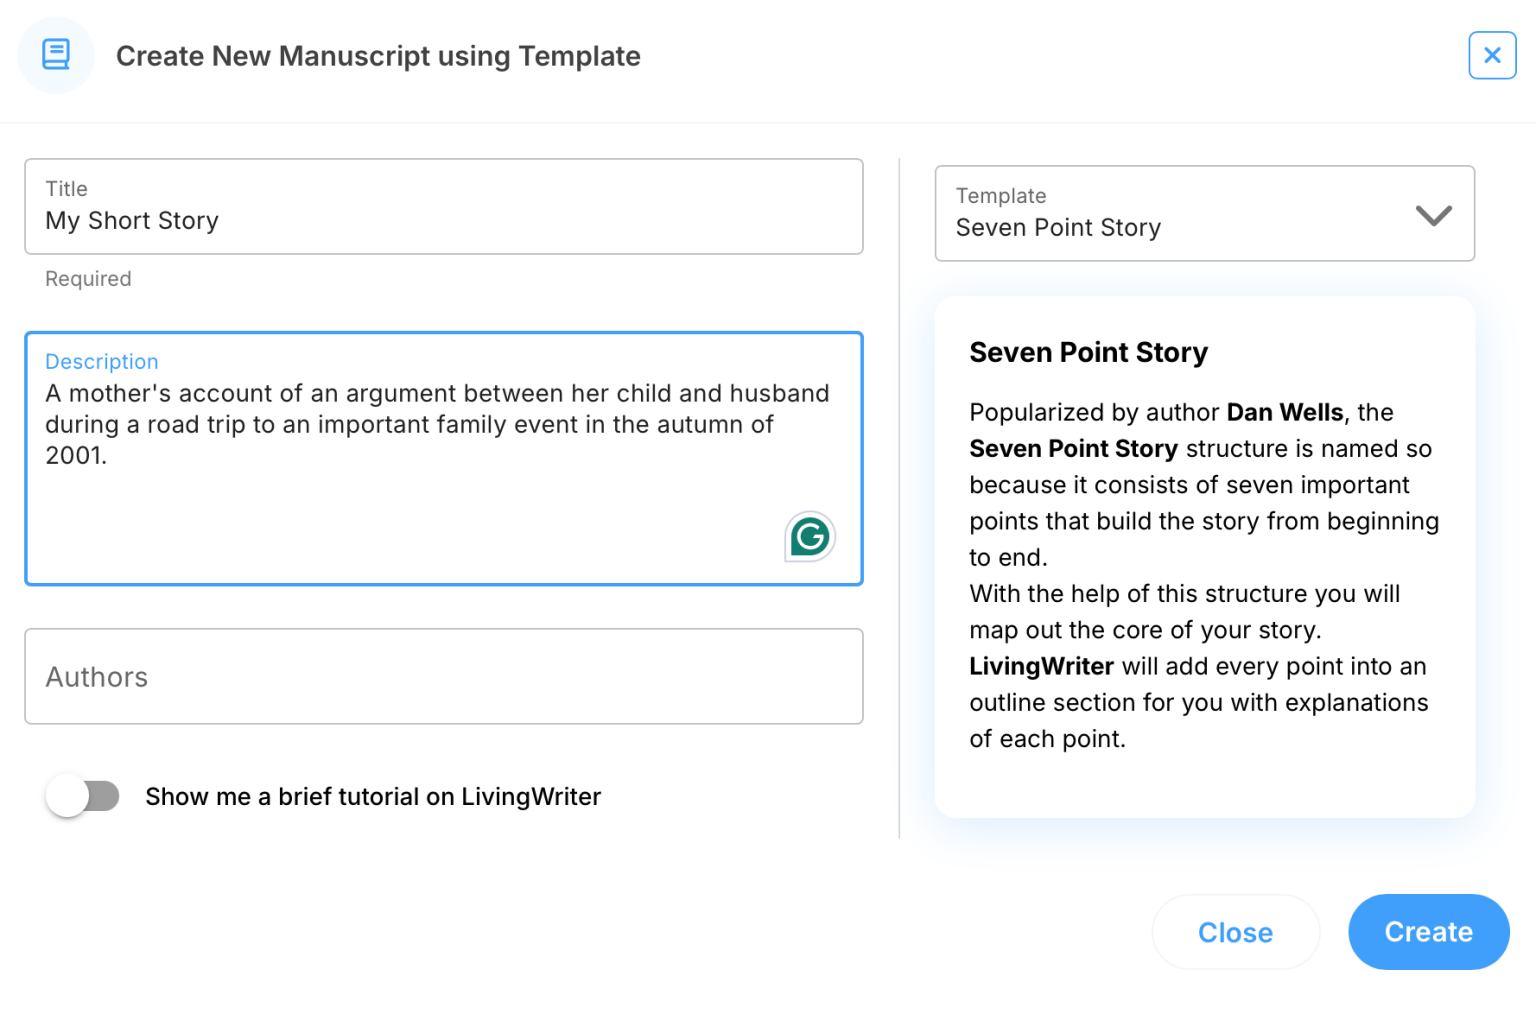This screenshot has width=1536, height=1014.
Task: Click the Title field label
Action: pyautogui.click(x=67, y=189)
